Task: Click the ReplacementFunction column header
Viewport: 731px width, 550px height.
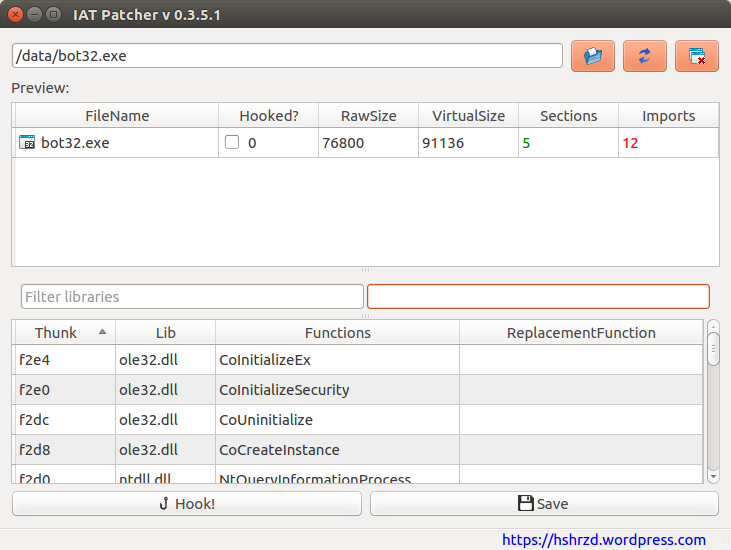Action: 581,333
